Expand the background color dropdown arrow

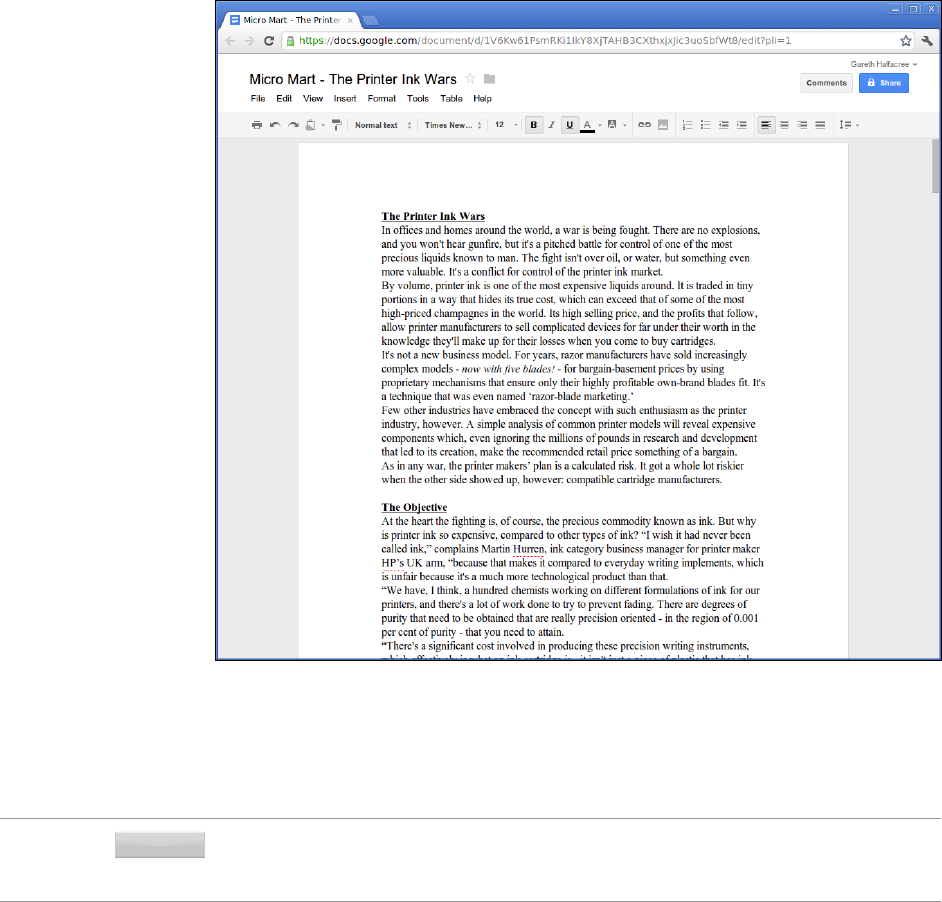click(x=625, y=126)
